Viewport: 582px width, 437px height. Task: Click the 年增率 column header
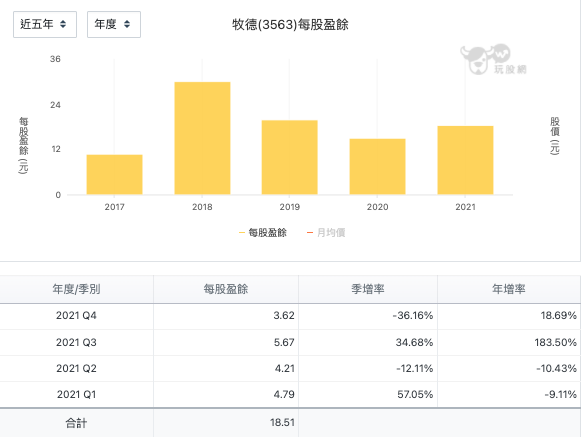pos(509,289)
